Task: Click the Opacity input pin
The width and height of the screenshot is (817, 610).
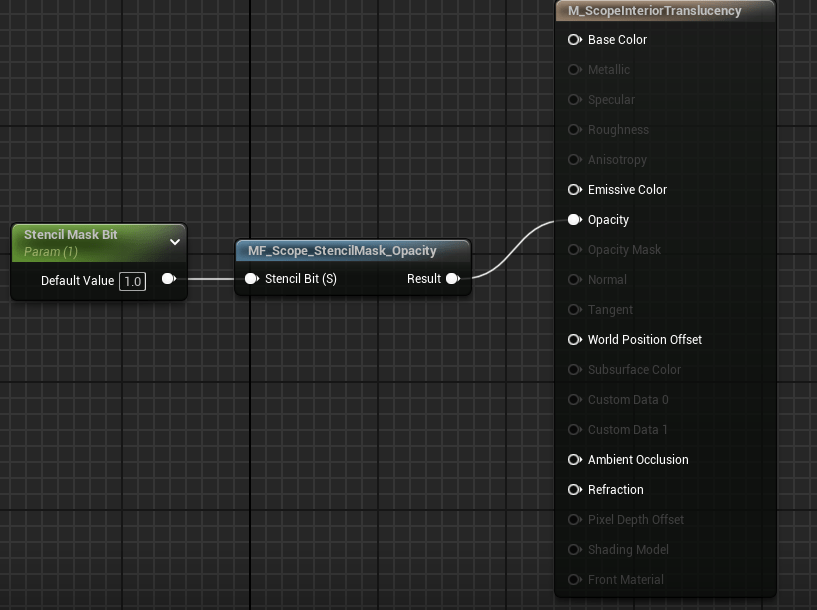Action: 575,220
